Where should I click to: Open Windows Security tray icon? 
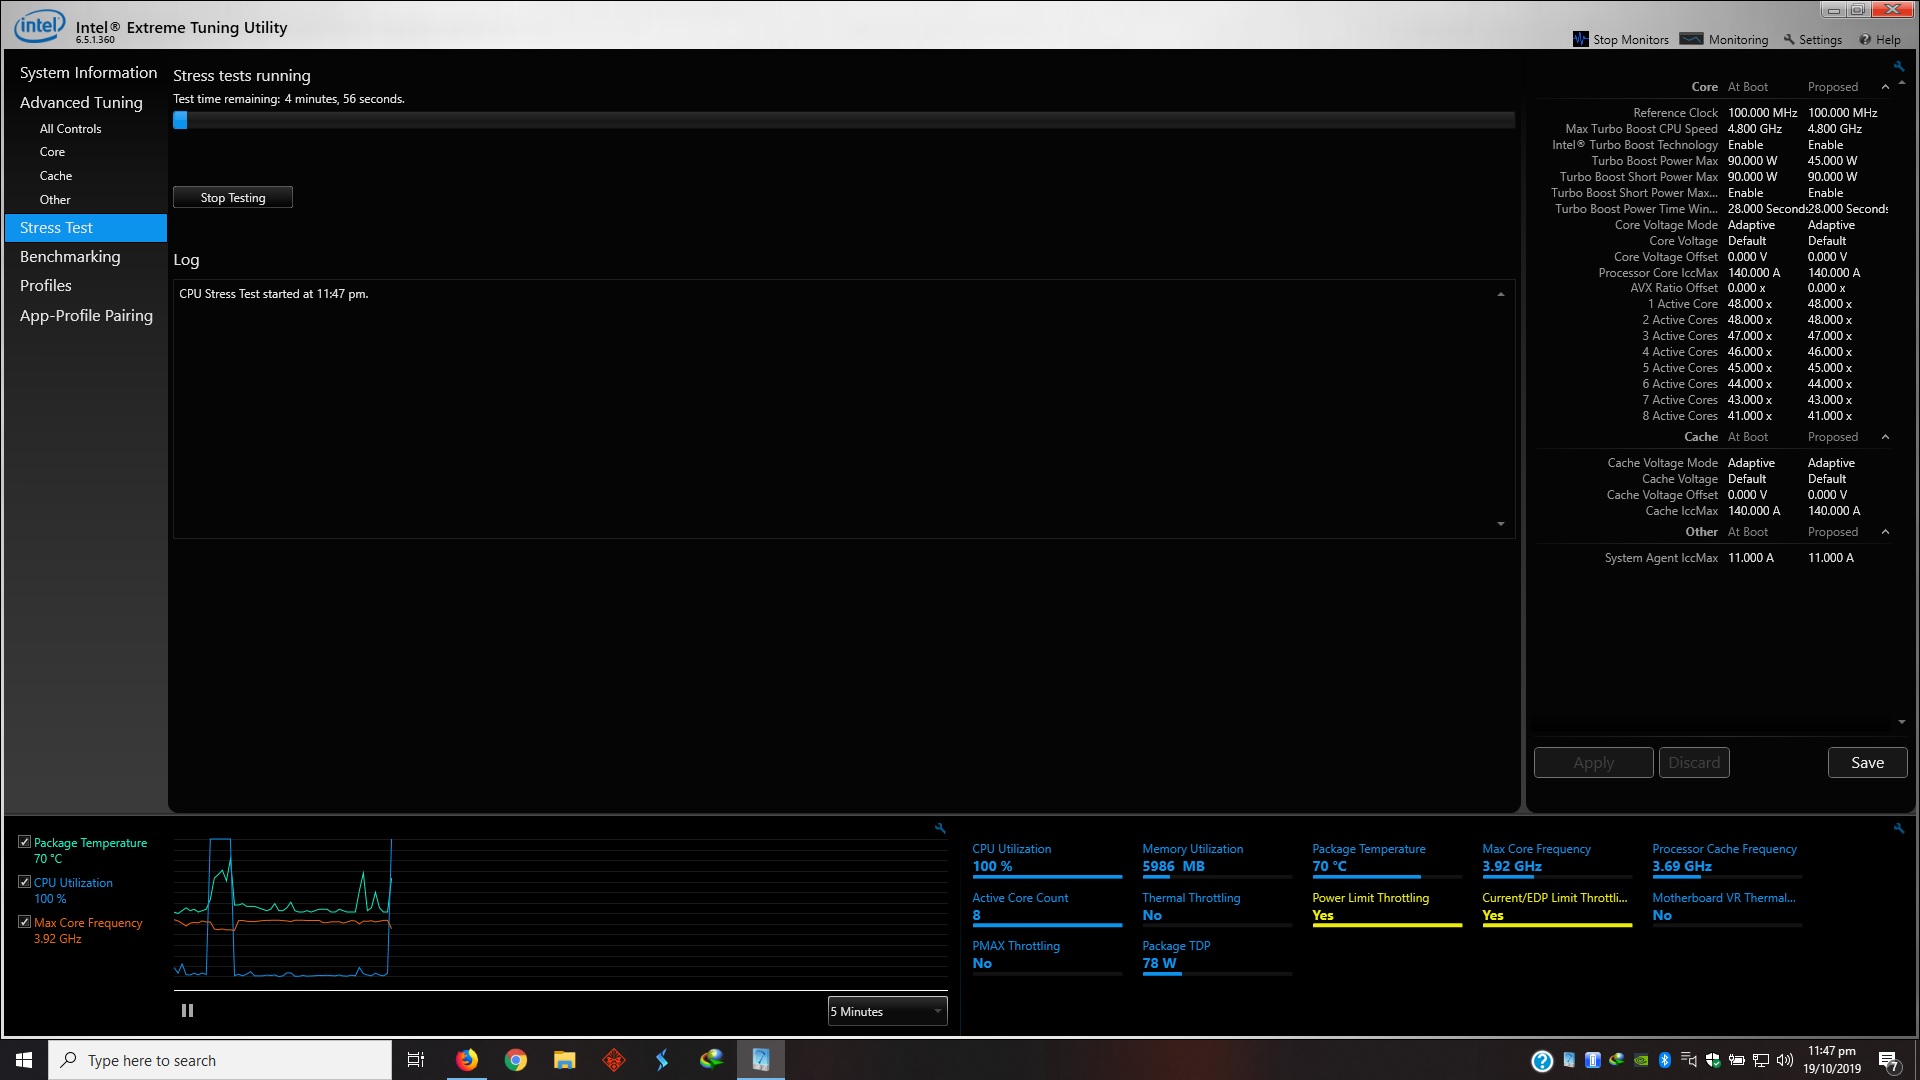(1713, 1060)
